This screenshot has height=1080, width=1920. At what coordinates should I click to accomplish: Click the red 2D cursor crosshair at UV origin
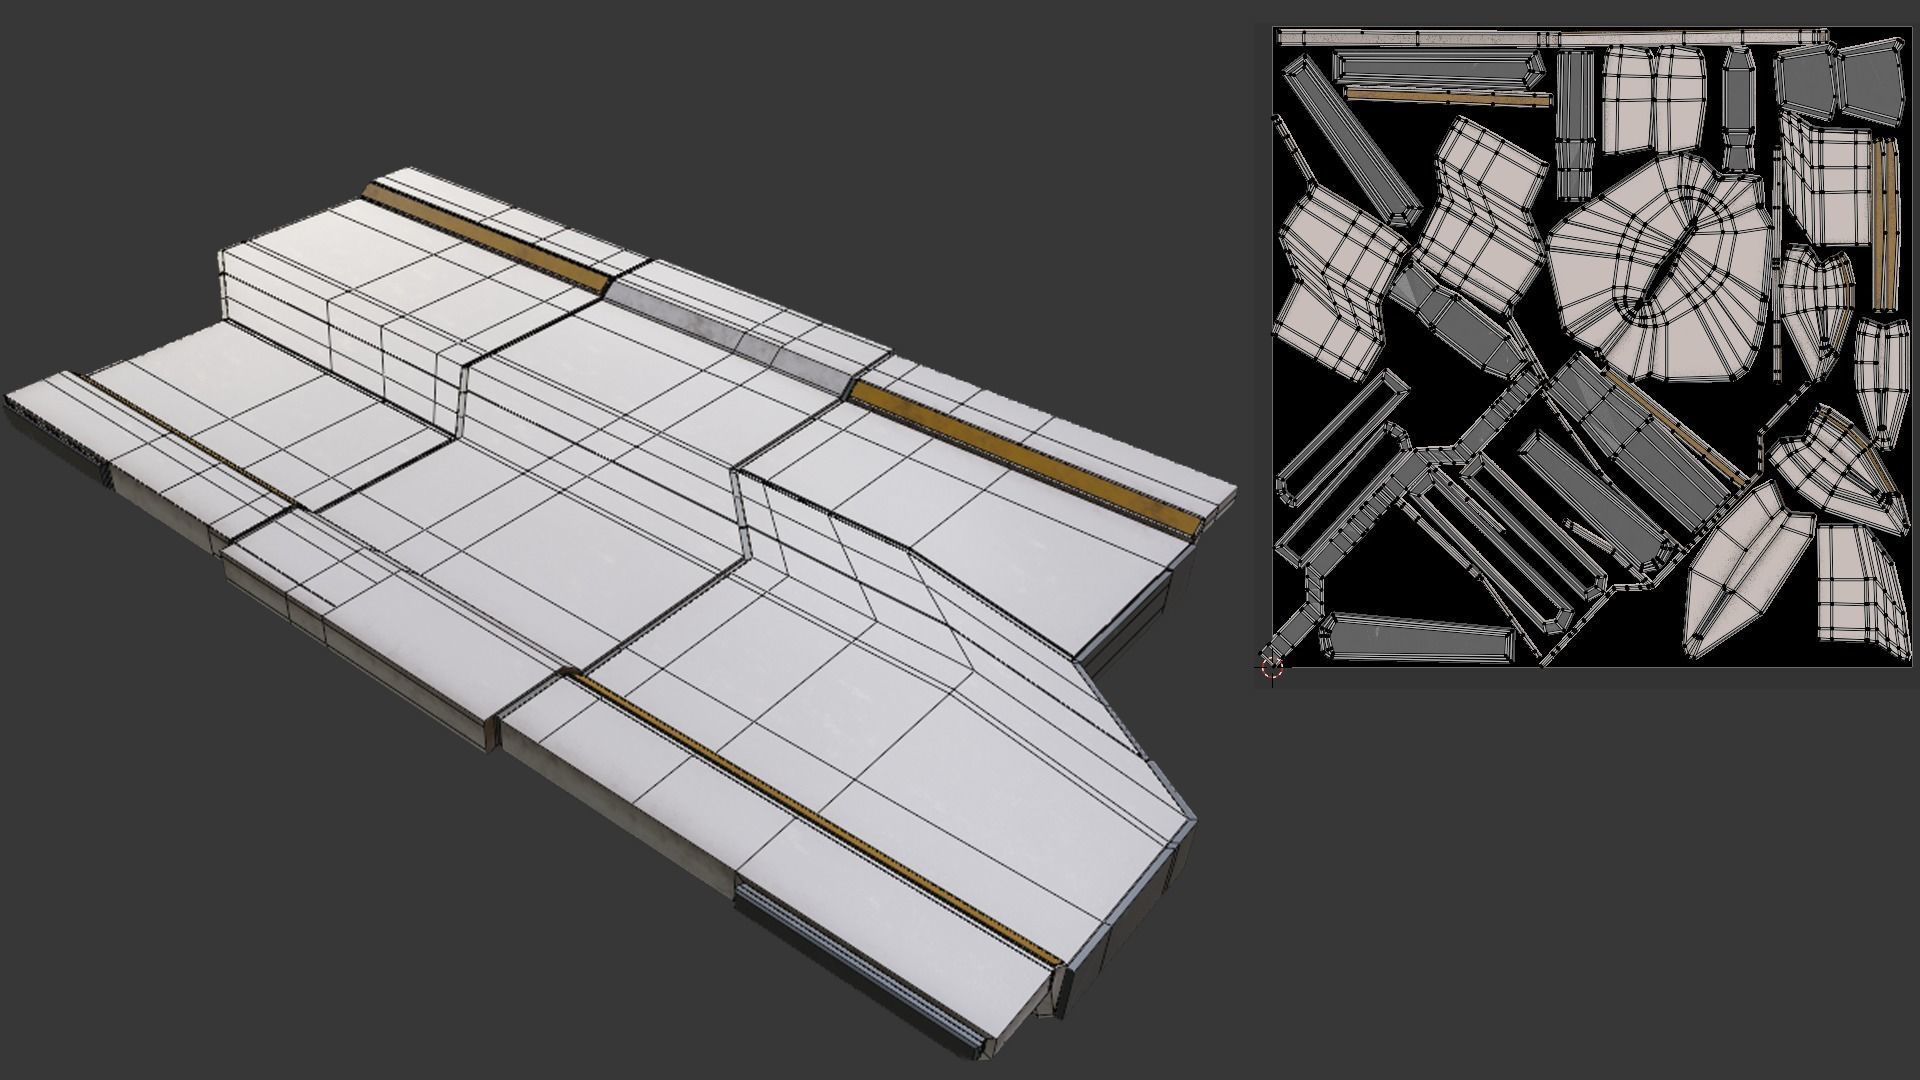pyautogui.click(x=1272, y=669)
